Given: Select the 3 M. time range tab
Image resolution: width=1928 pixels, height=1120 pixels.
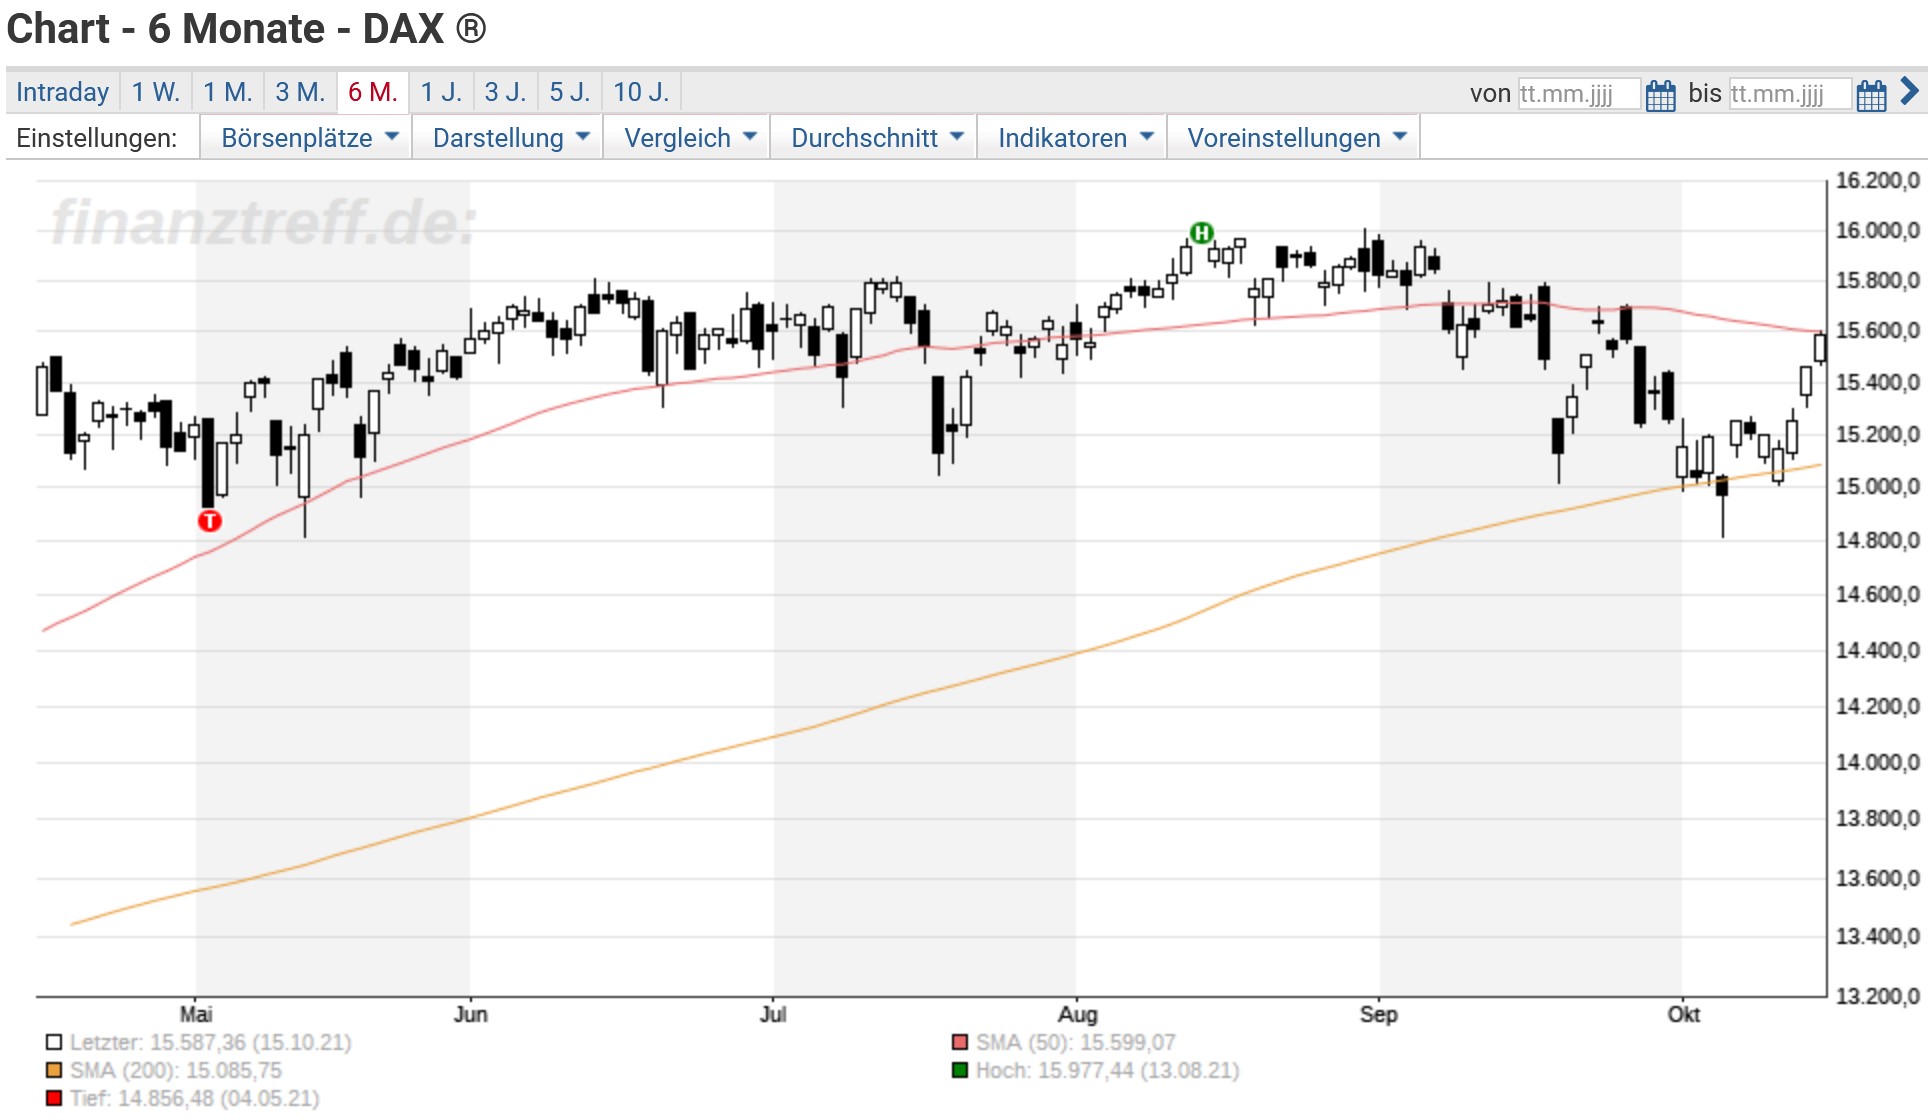Looking at the screenshot, I should (300, 92).
